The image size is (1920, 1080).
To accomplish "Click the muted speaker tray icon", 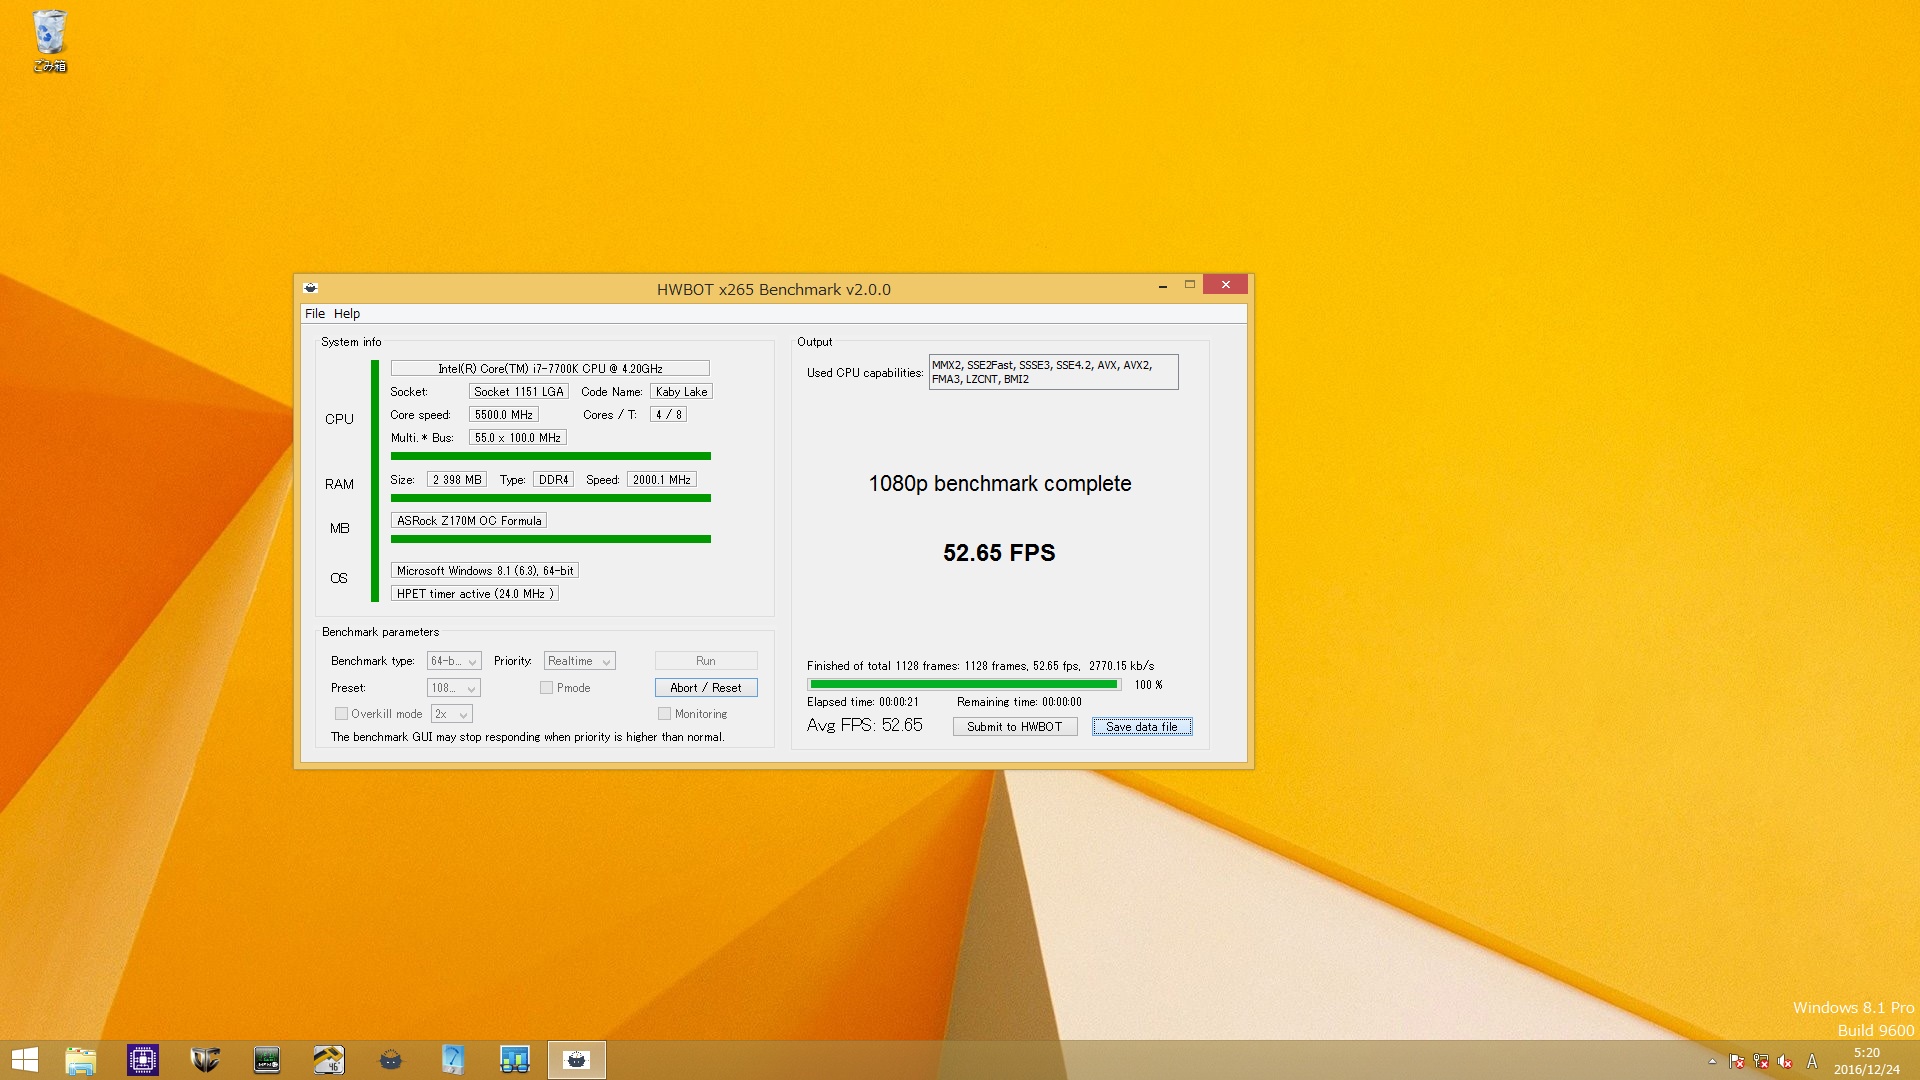I will [x=1785, y=1062].
